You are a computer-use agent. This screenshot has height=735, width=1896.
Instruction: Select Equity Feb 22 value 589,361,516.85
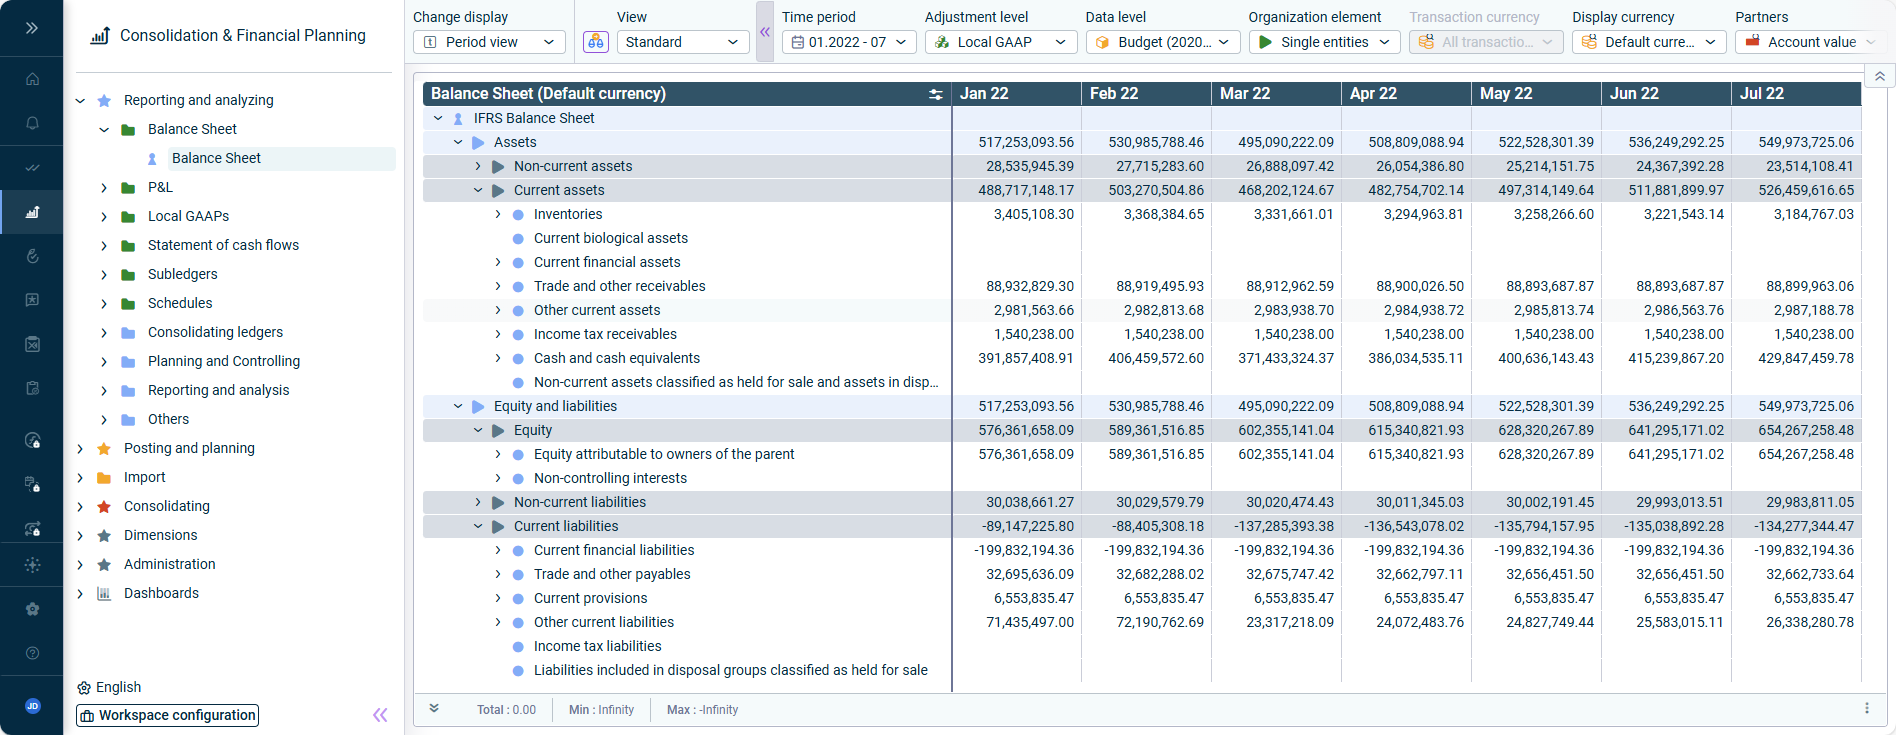(x=1156, y=430)
